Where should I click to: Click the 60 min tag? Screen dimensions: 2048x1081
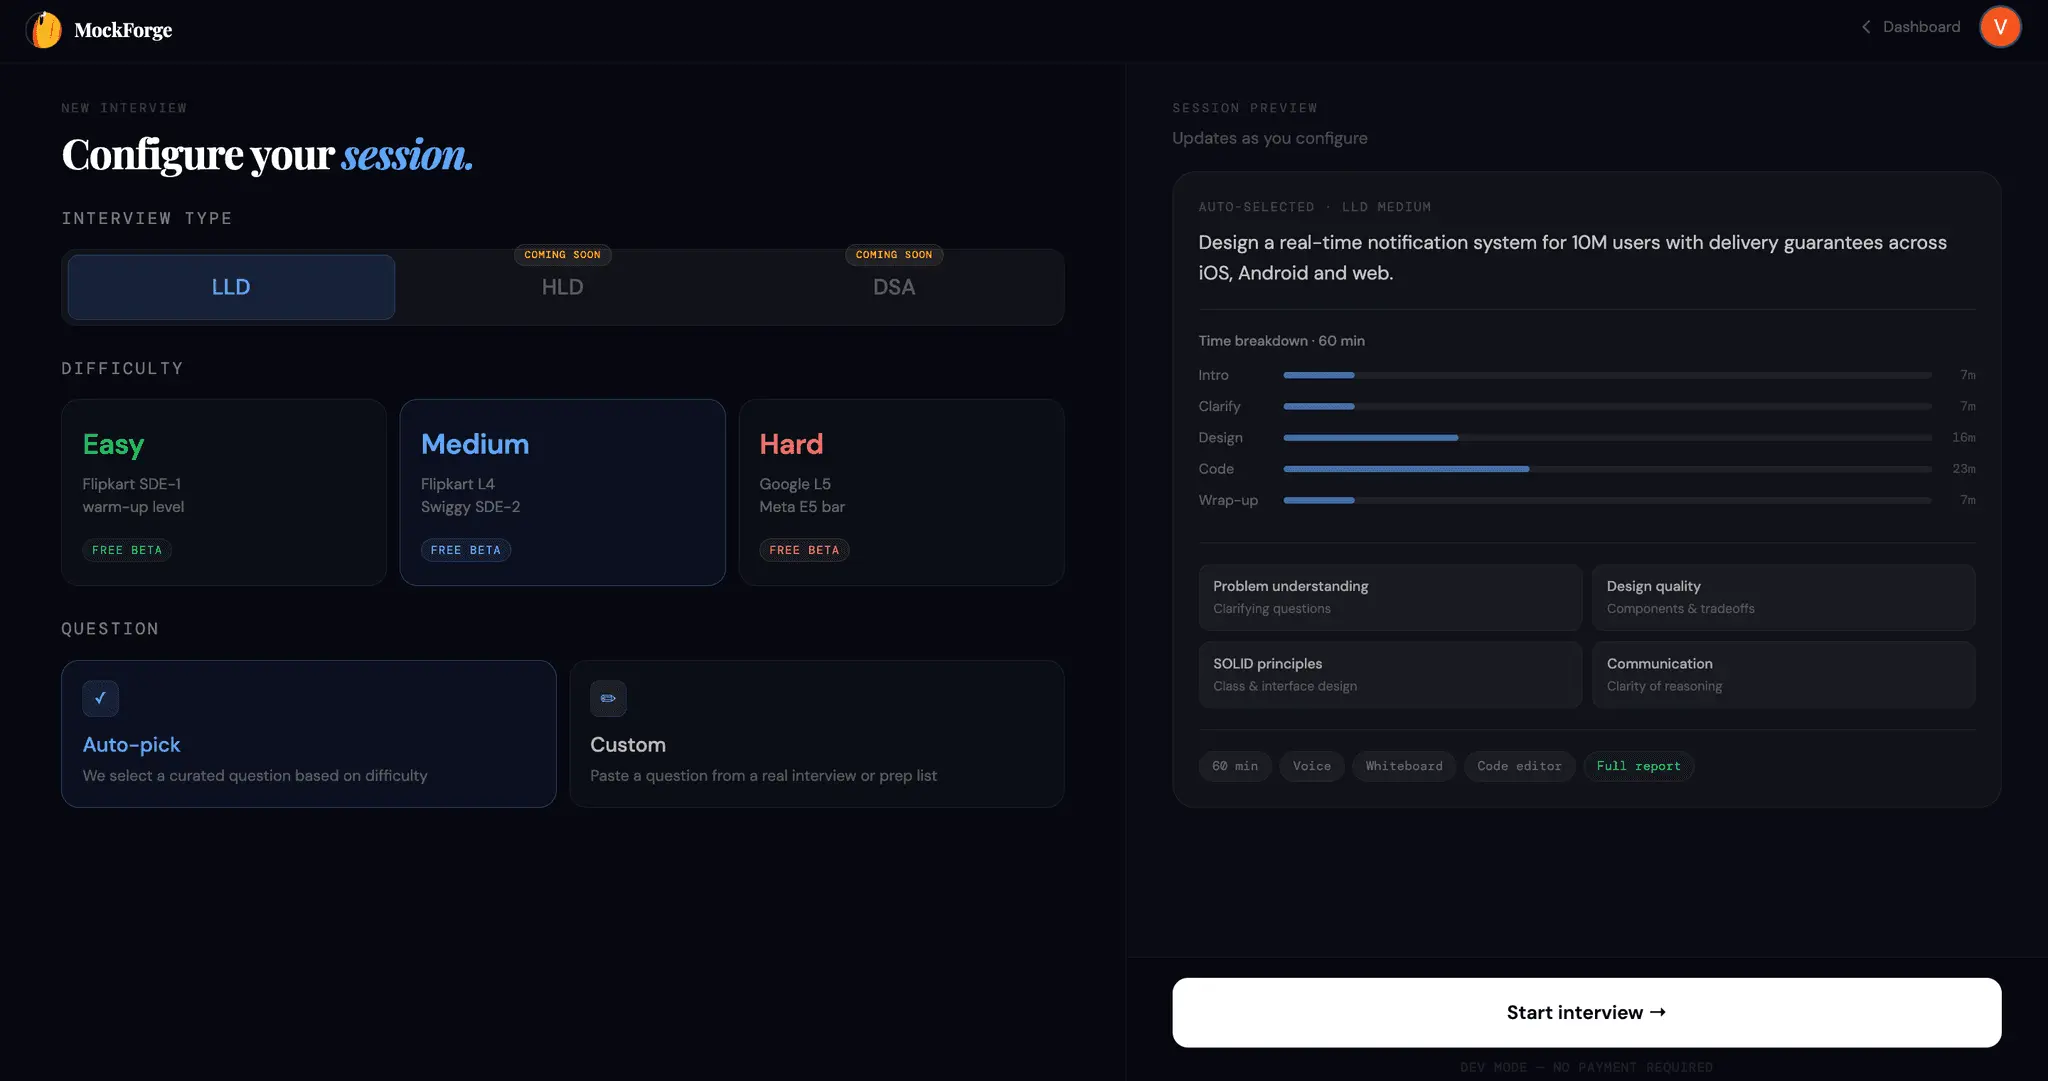coord(1235,766)
